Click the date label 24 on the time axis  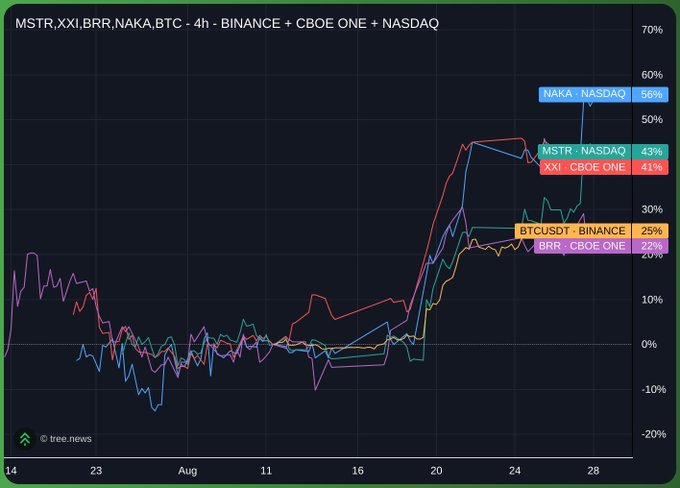[515, 471]
